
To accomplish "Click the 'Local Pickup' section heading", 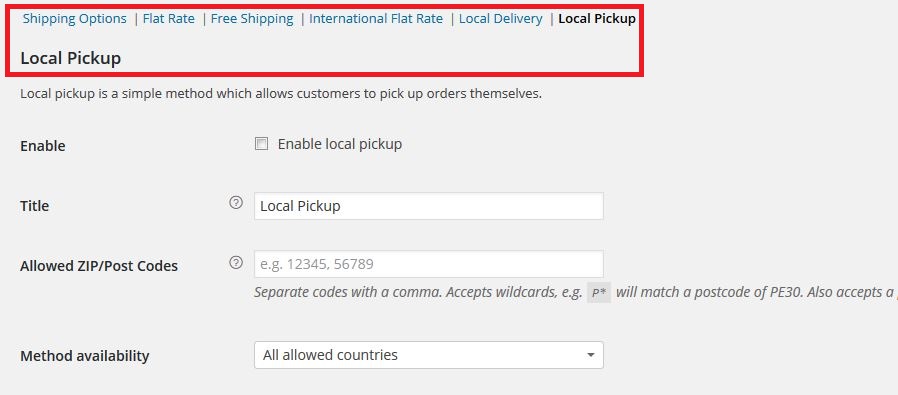I will click(70, 58).
